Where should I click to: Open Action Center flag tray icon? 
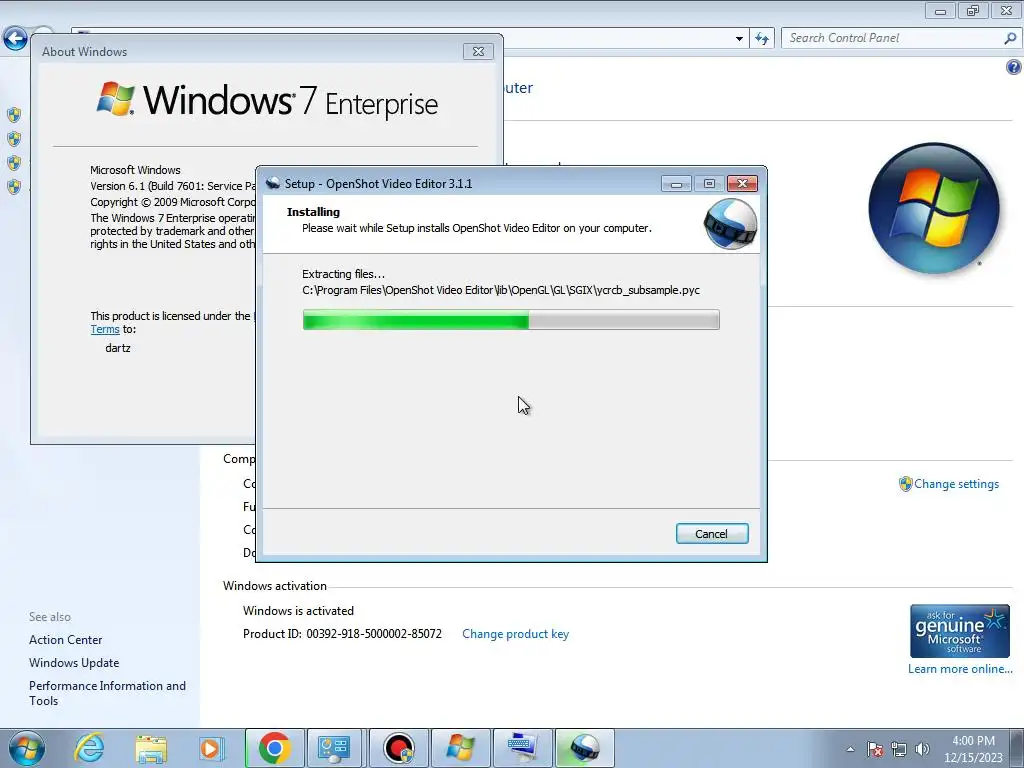tap(875, 749)
